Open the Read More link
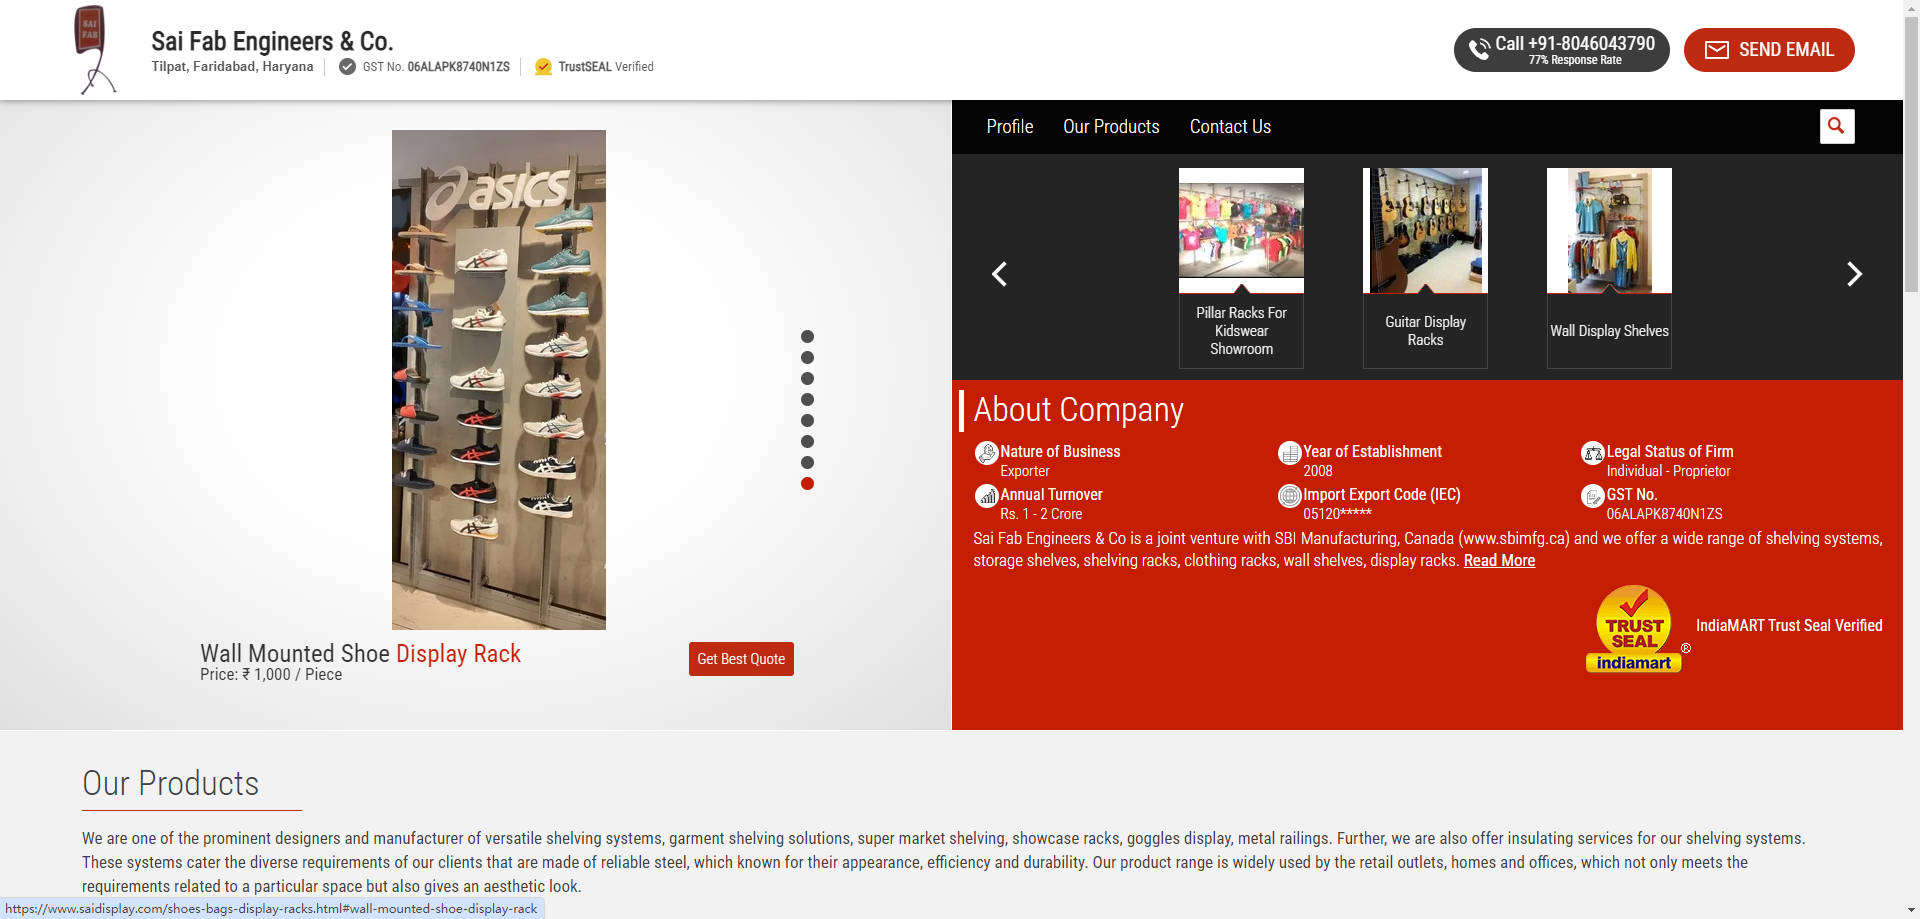Image resolution: width=1920 pixels, height=919 pixels. 1499,561
